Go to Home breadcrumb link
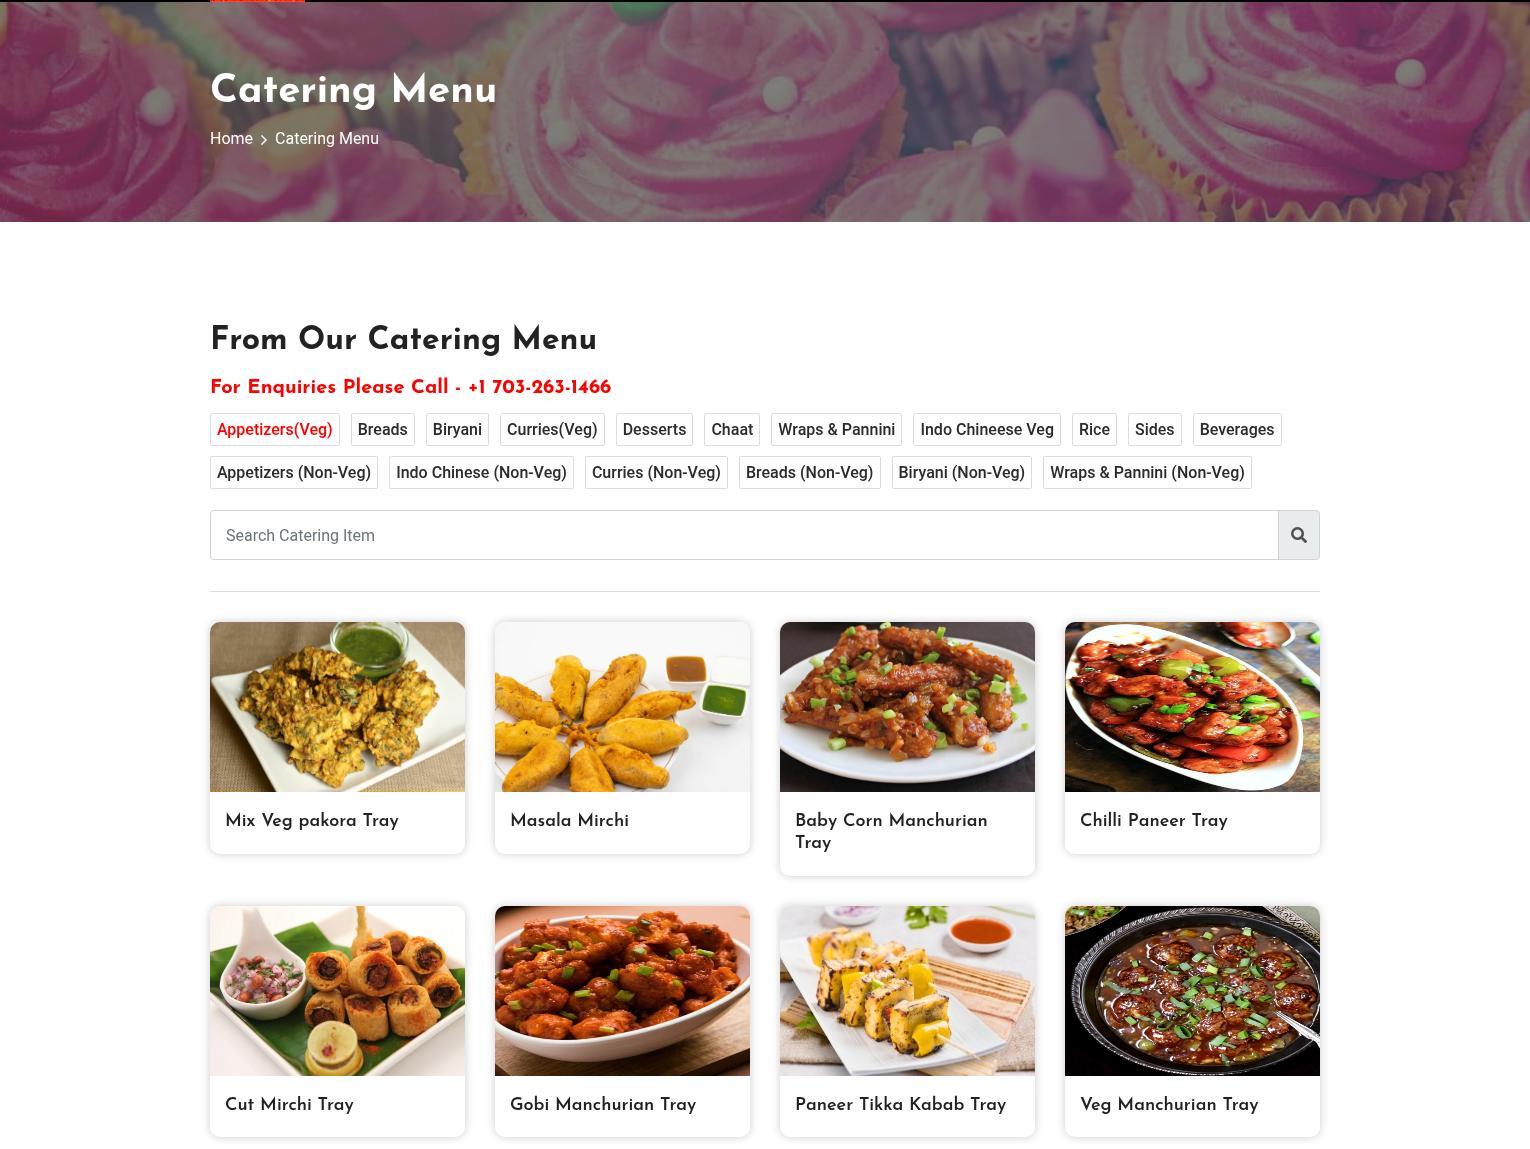 coord(231,139)
